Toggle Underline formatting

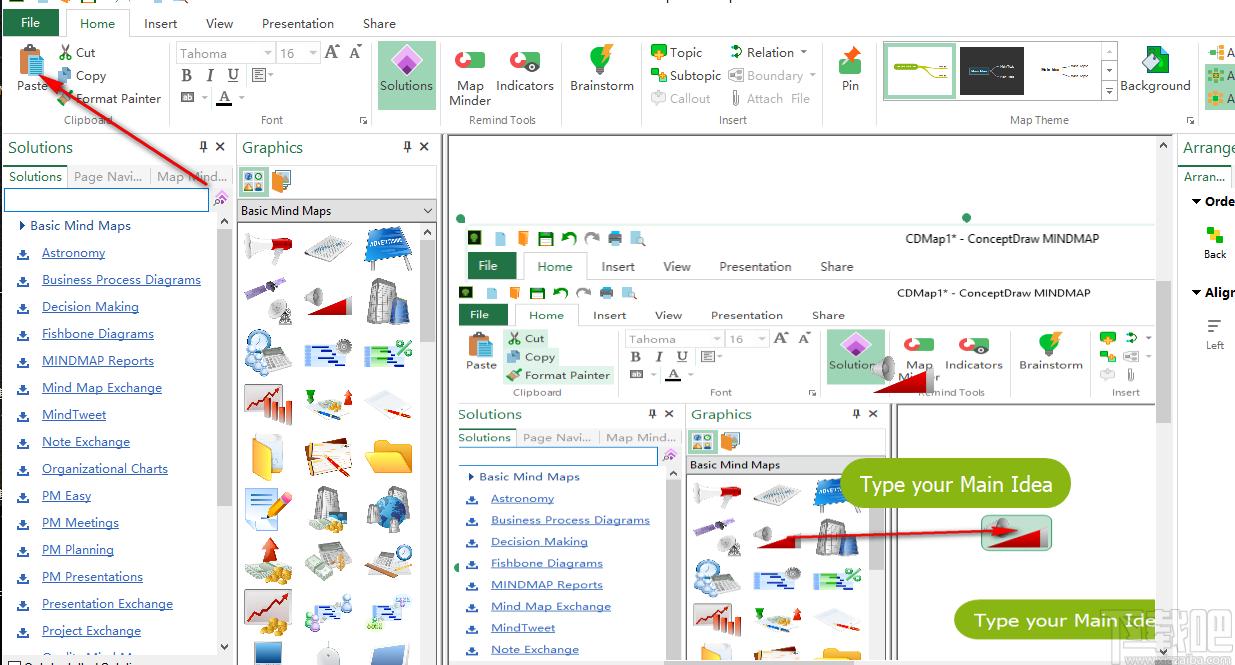click(x=233, y=75)
